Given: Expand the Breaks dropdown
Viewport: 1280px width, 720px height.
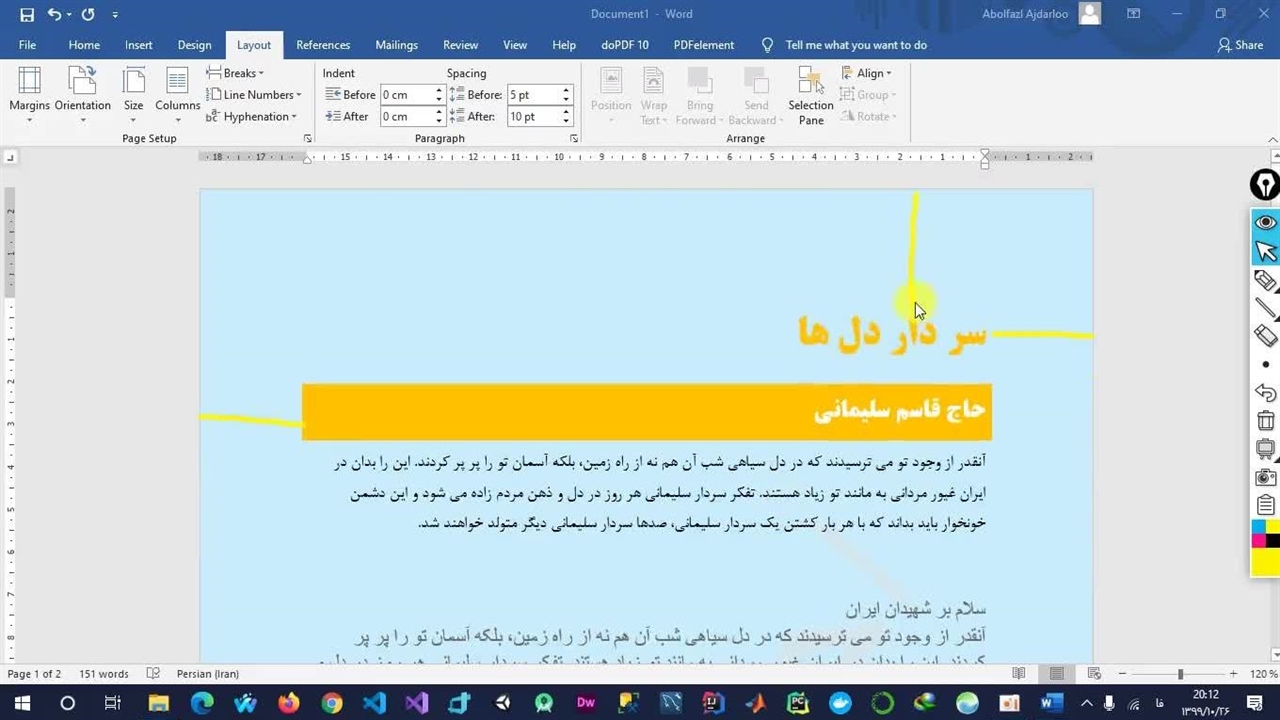Looking at the screenshot, I should pyautogui.click(x=235, y=73).
